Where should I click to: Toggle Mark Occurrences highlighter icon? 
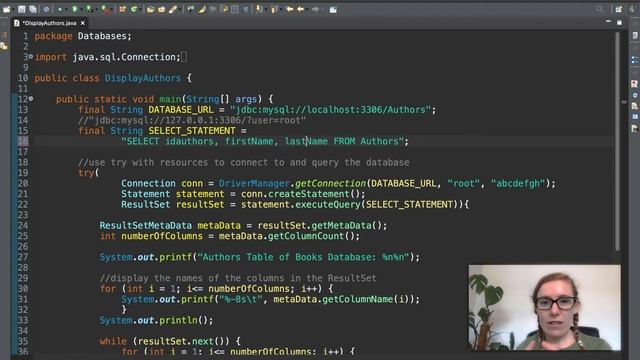point(202,9)
